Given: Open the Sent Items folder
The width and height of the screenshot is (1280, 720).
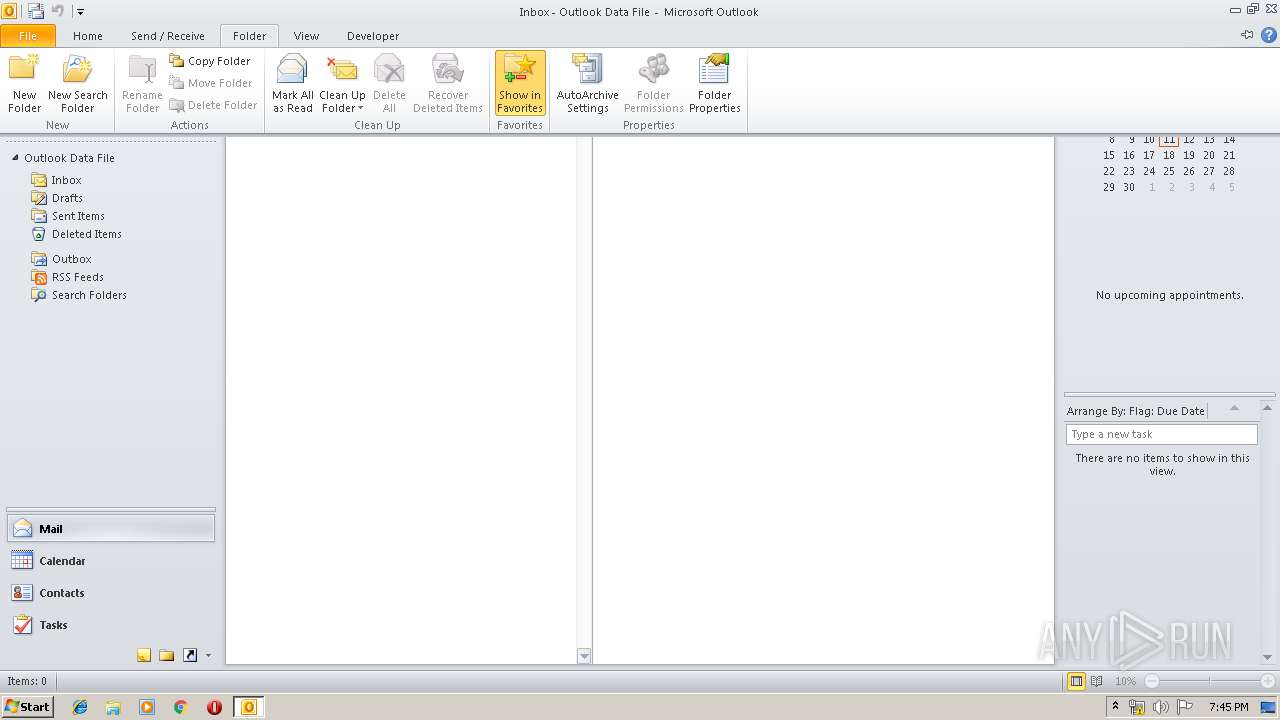Looking at the screenshot, I should pos(78,216).
